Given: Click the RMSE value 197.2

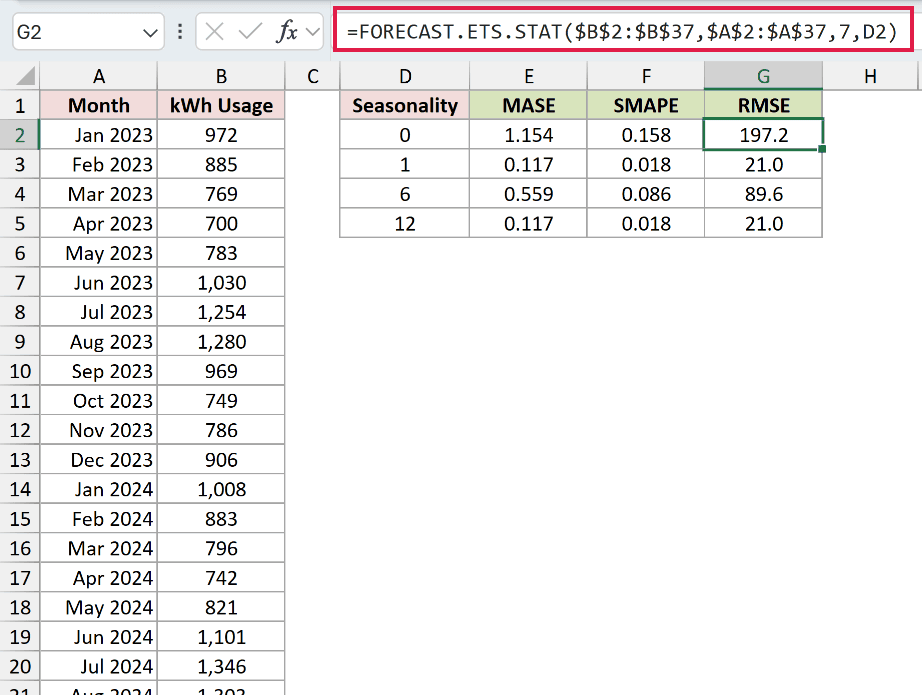Looking at the screenshot, I should [763, 135].
